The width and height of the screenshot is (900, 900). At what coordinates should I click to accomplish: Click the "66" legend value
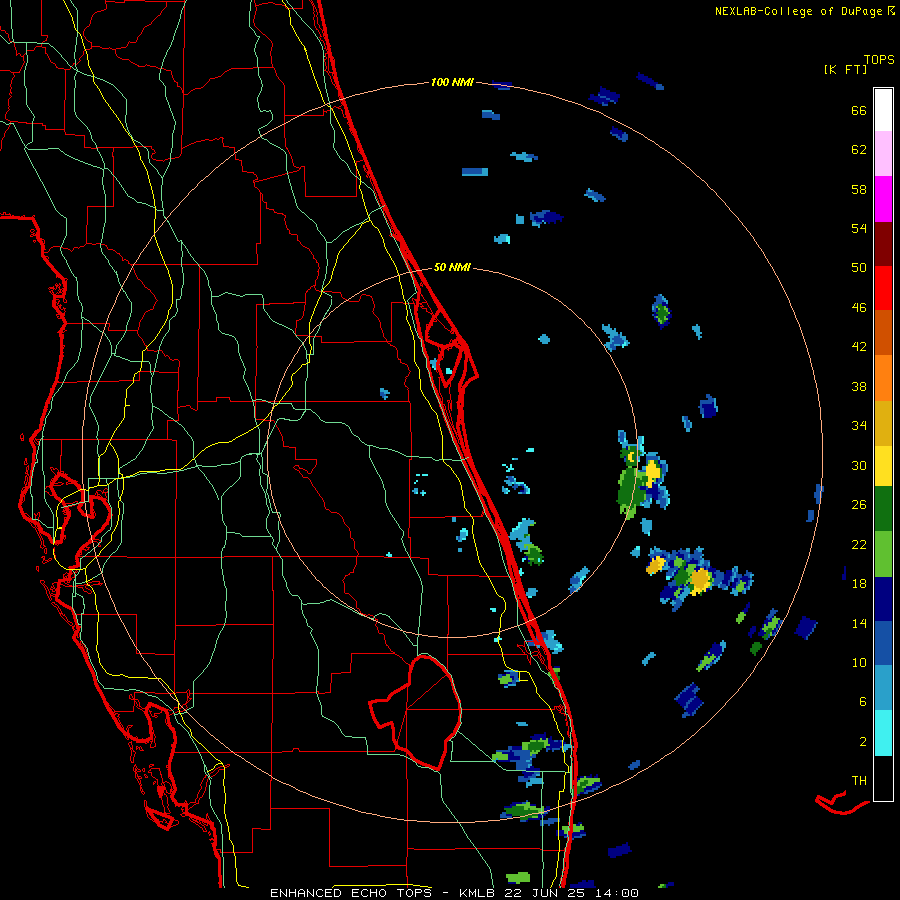point(859,110)
